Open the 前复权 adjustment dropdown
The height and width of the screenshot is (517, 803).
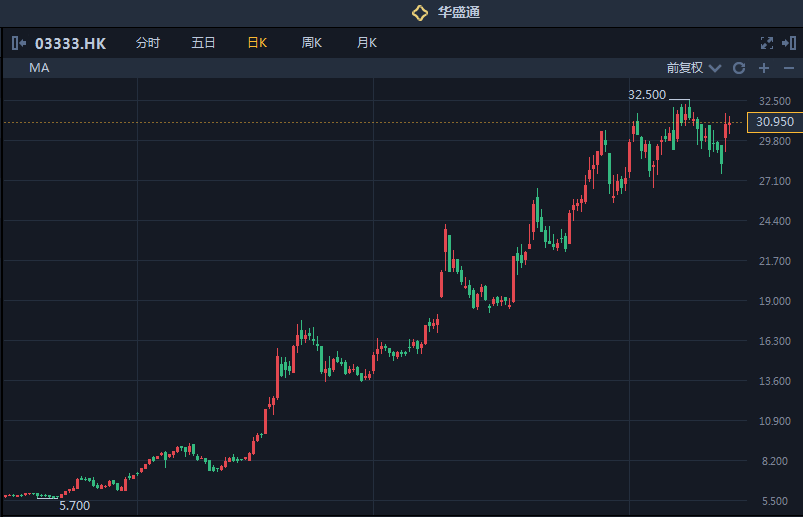685,68
